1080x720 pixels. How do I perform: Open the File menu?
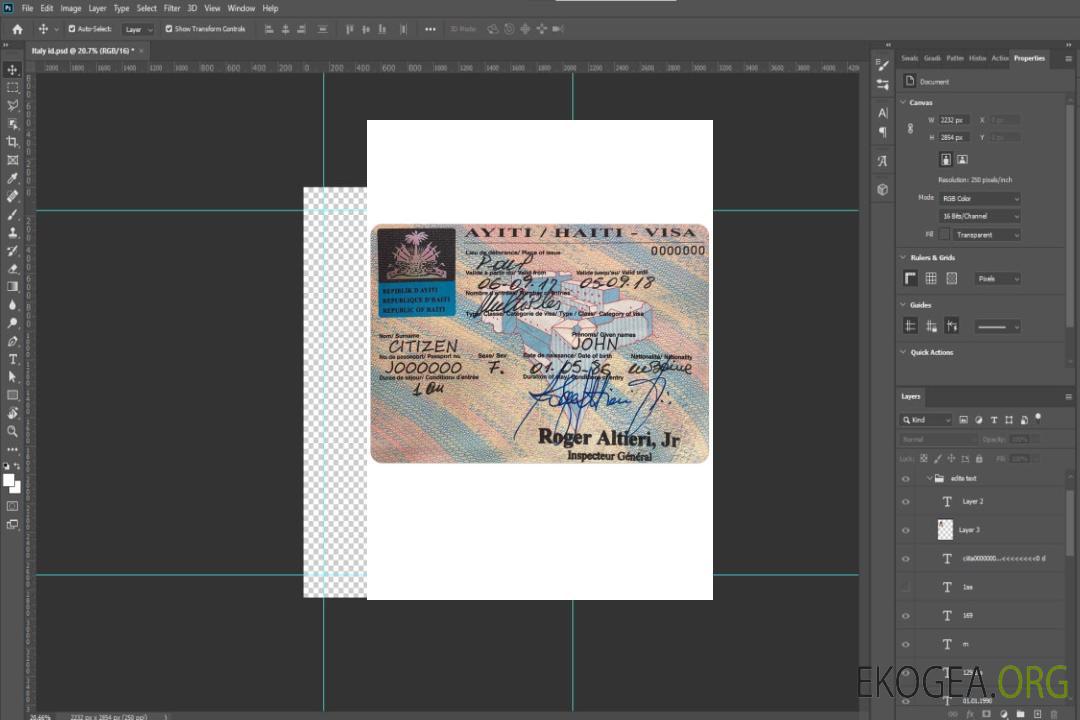click(28, 8)
